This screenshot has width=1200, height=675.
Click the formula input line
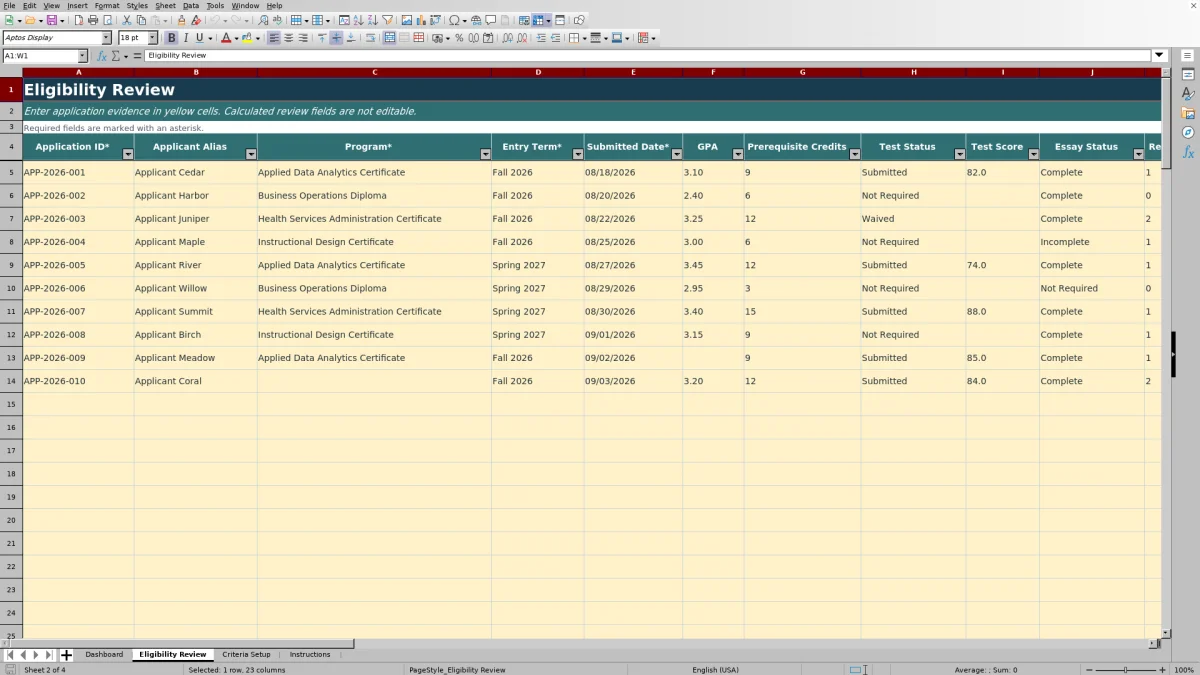pos(648,56)
